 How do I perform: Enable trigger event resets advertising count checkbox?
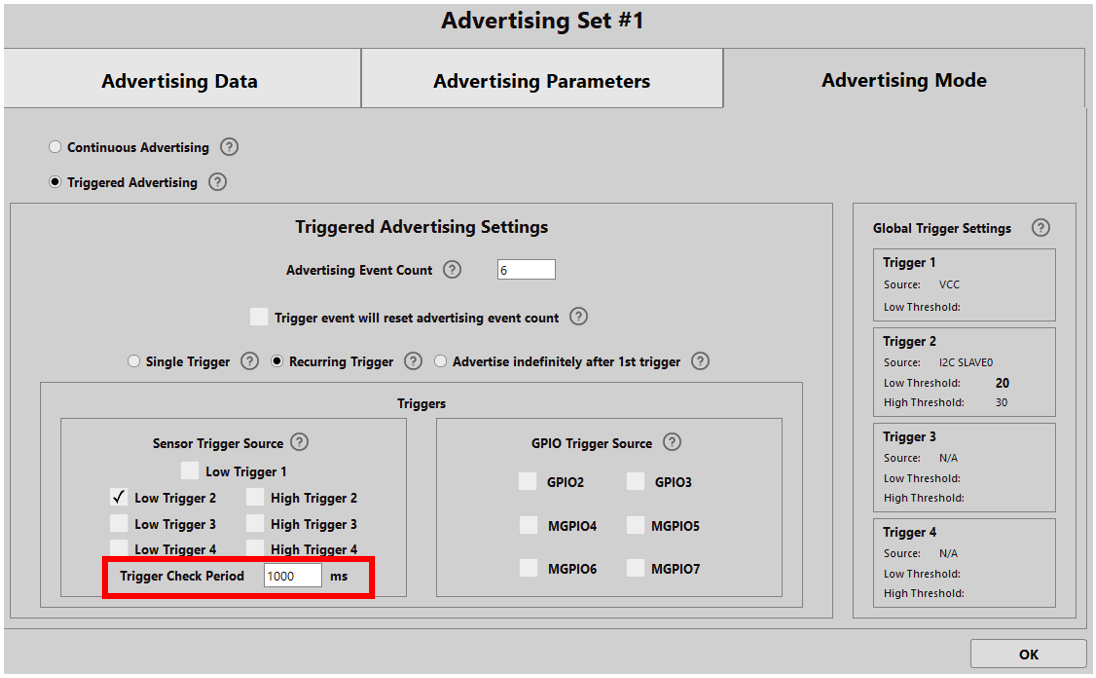tap(259, 317)
